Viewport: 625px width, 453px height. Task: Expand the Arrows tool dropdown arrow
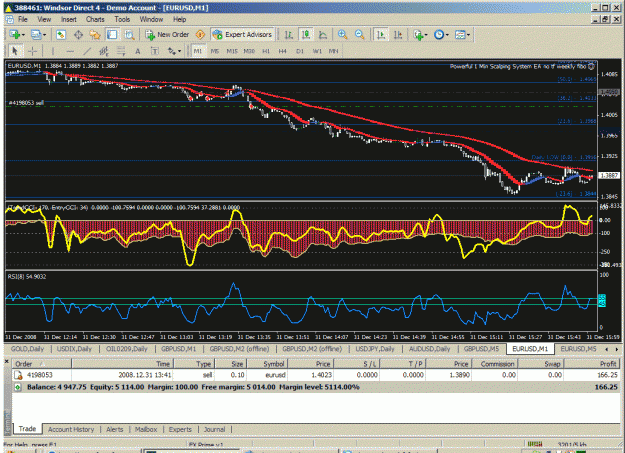tap(179, 51)
